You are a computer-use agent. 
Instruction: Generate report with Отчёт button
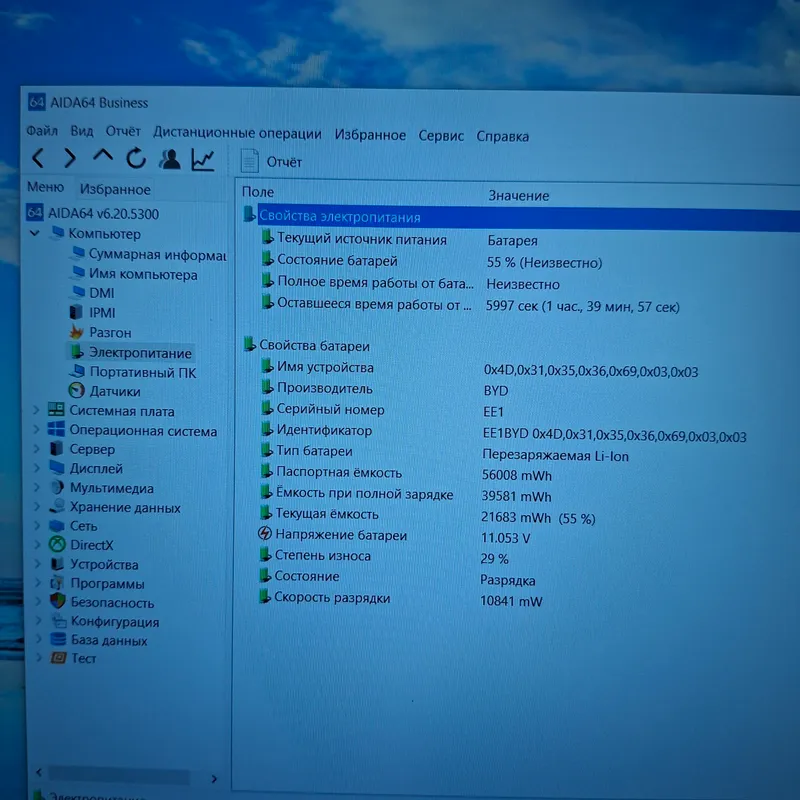click(271, 162)
